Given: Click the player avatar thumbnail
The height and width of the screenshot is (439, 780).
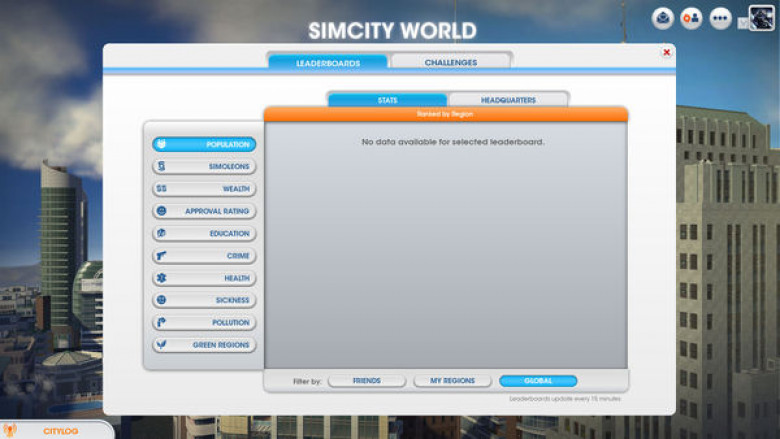Looking at the screenshot, I should point(761,18).
